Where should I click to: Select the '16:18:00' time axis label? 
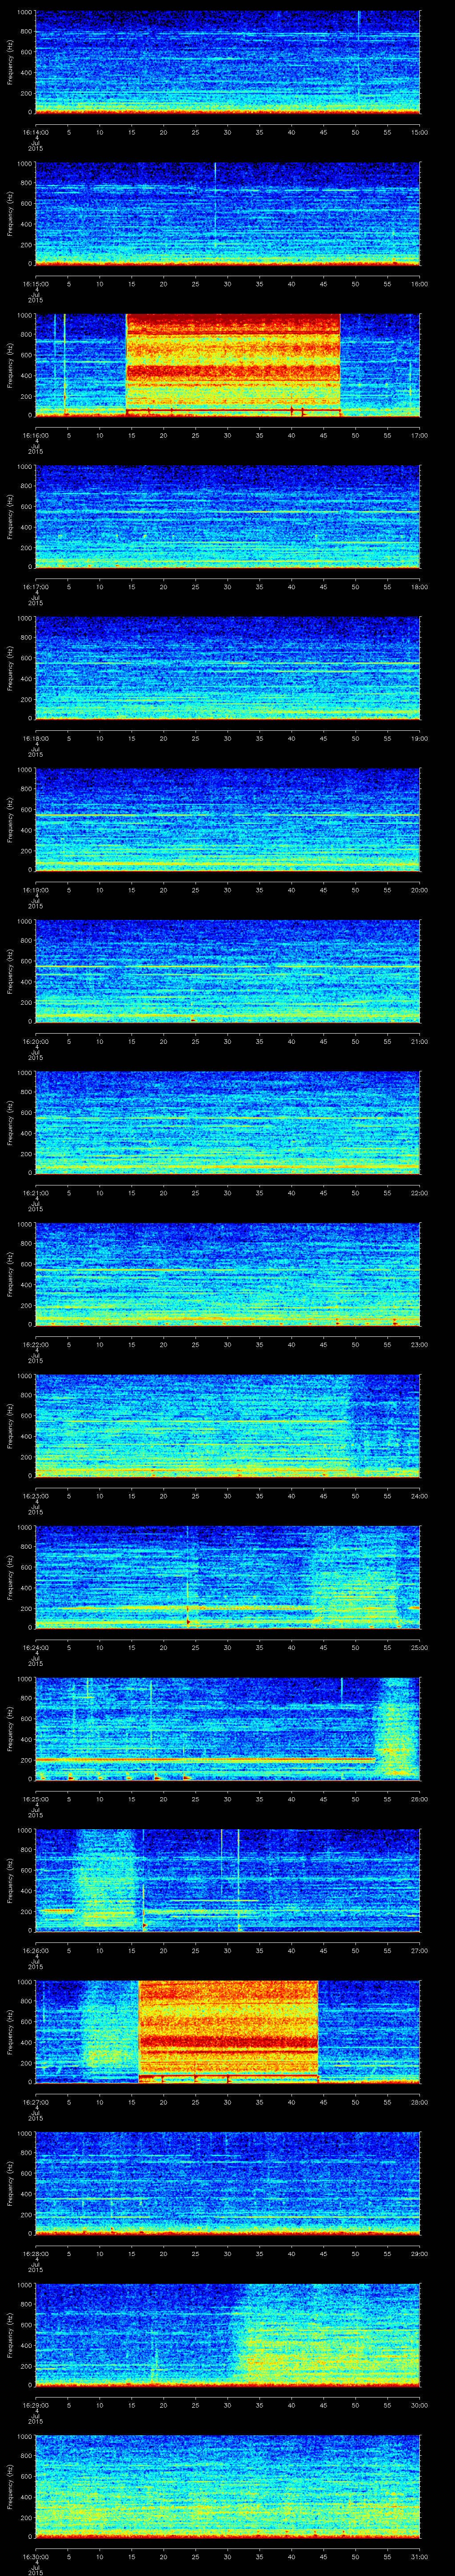35,739
